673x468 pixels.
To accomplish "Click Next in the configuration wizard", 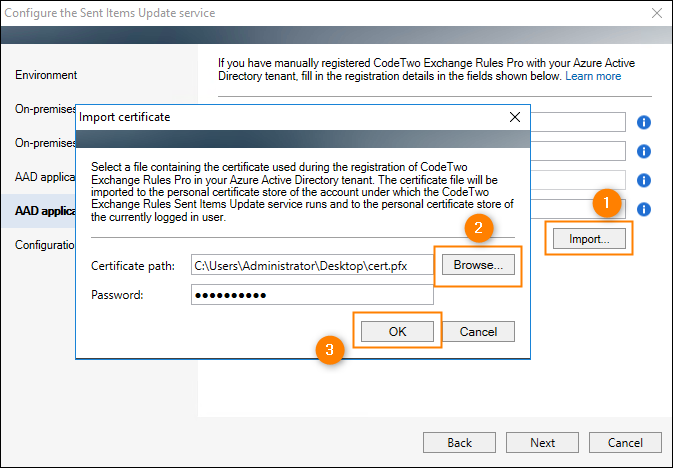I will coord(542,442).
